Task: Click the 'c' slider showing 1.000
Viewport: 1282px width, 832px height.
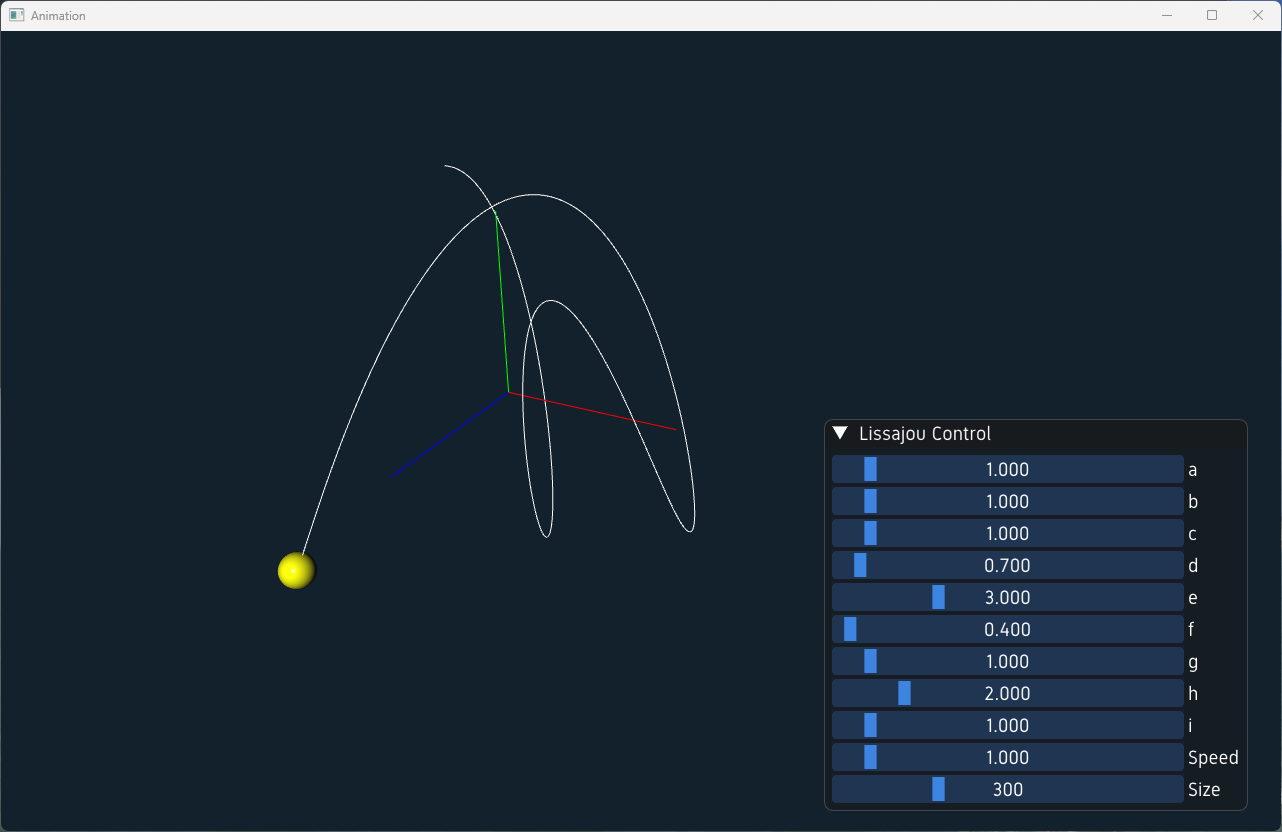Action: coord(1007,533)
